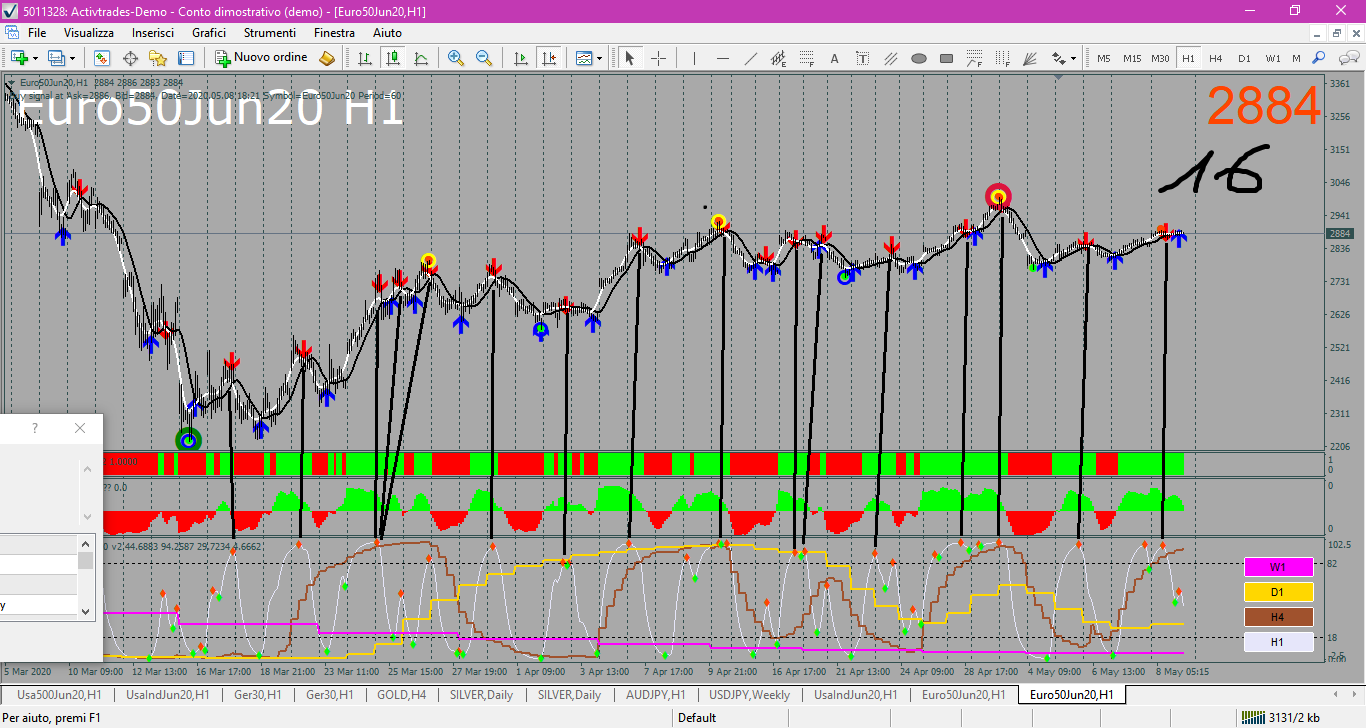Show the Market Watch panel
1366x728 pixels.
pos(102,58)
